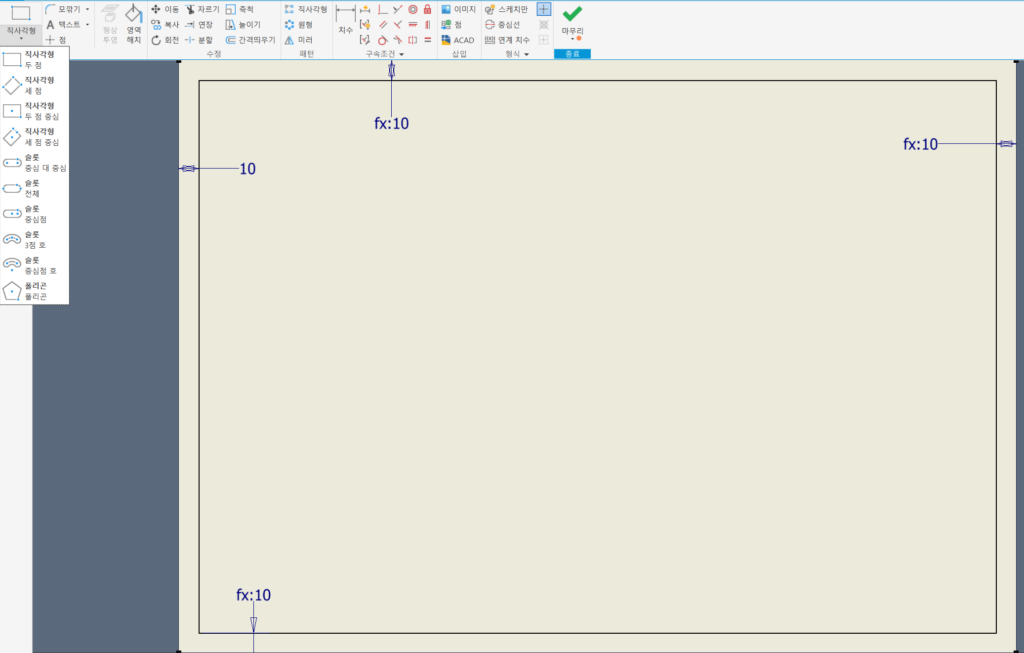This screenshot has height=653, width=1024.
Task: Choose 슬롯 3점 호 menu item
Action: 35,240
